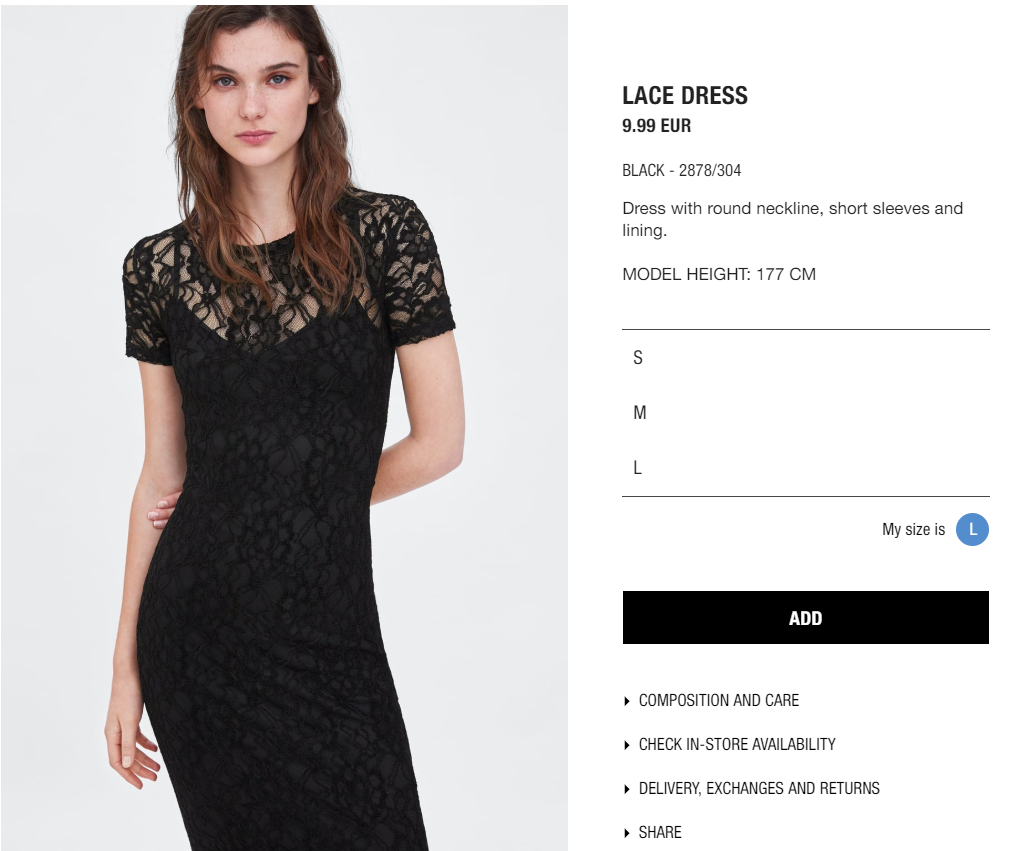Click the blue L size badge
This screenshot has height=851, width=1015.
click(x=972, y=529)
